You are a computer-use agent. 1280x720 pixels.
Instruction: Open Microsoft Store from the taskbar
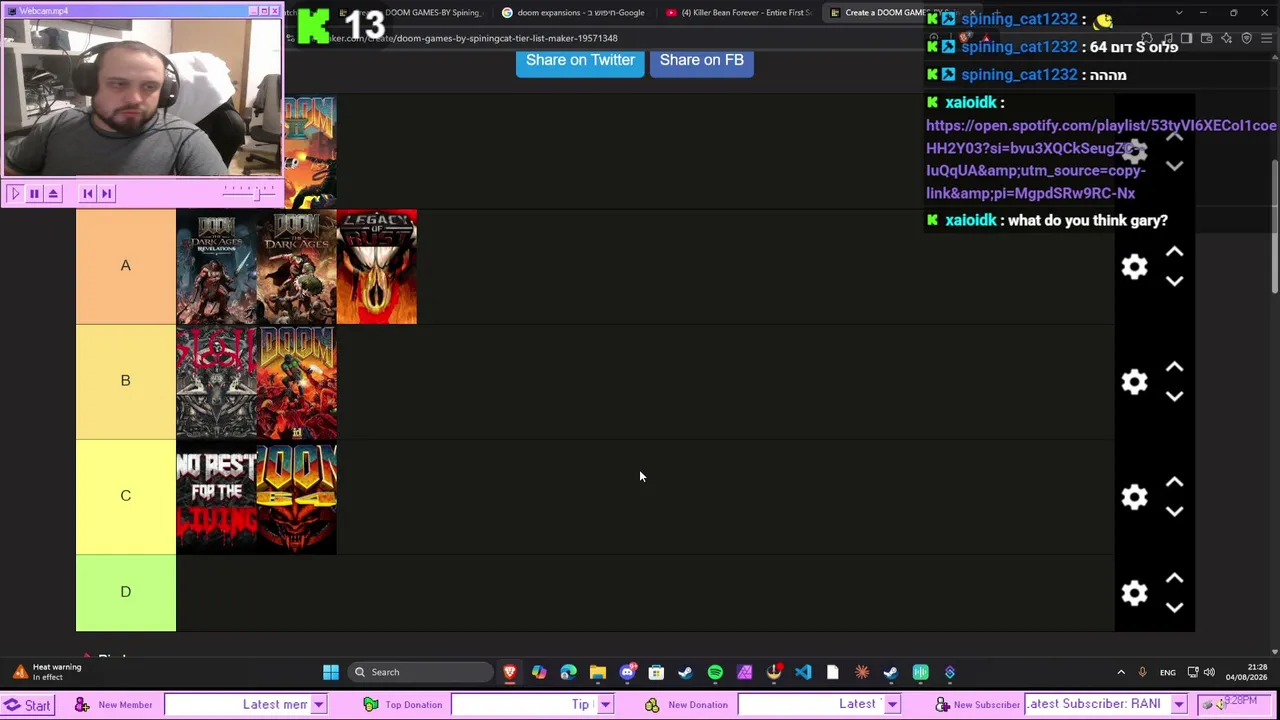[656, 672]
